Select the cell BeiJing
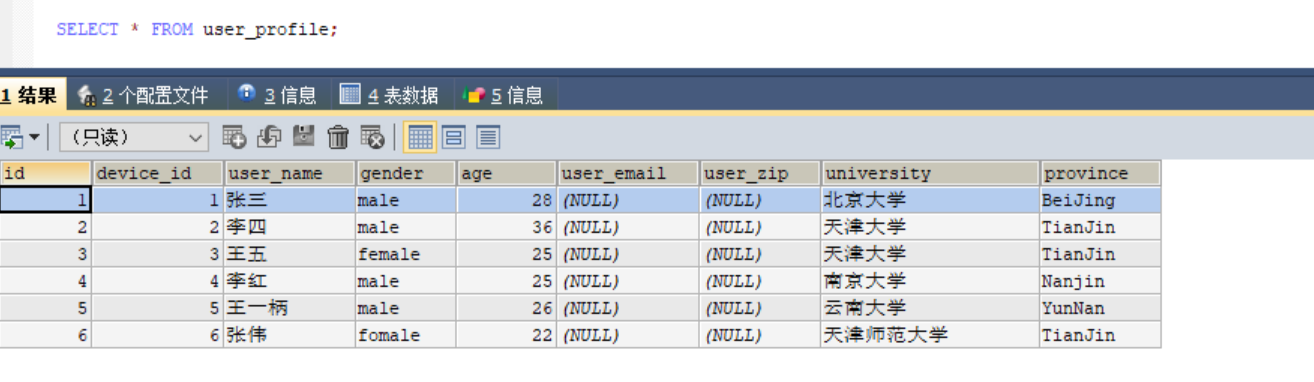This screenshot has width=1314, height=382. click(x=1101, y=200)
